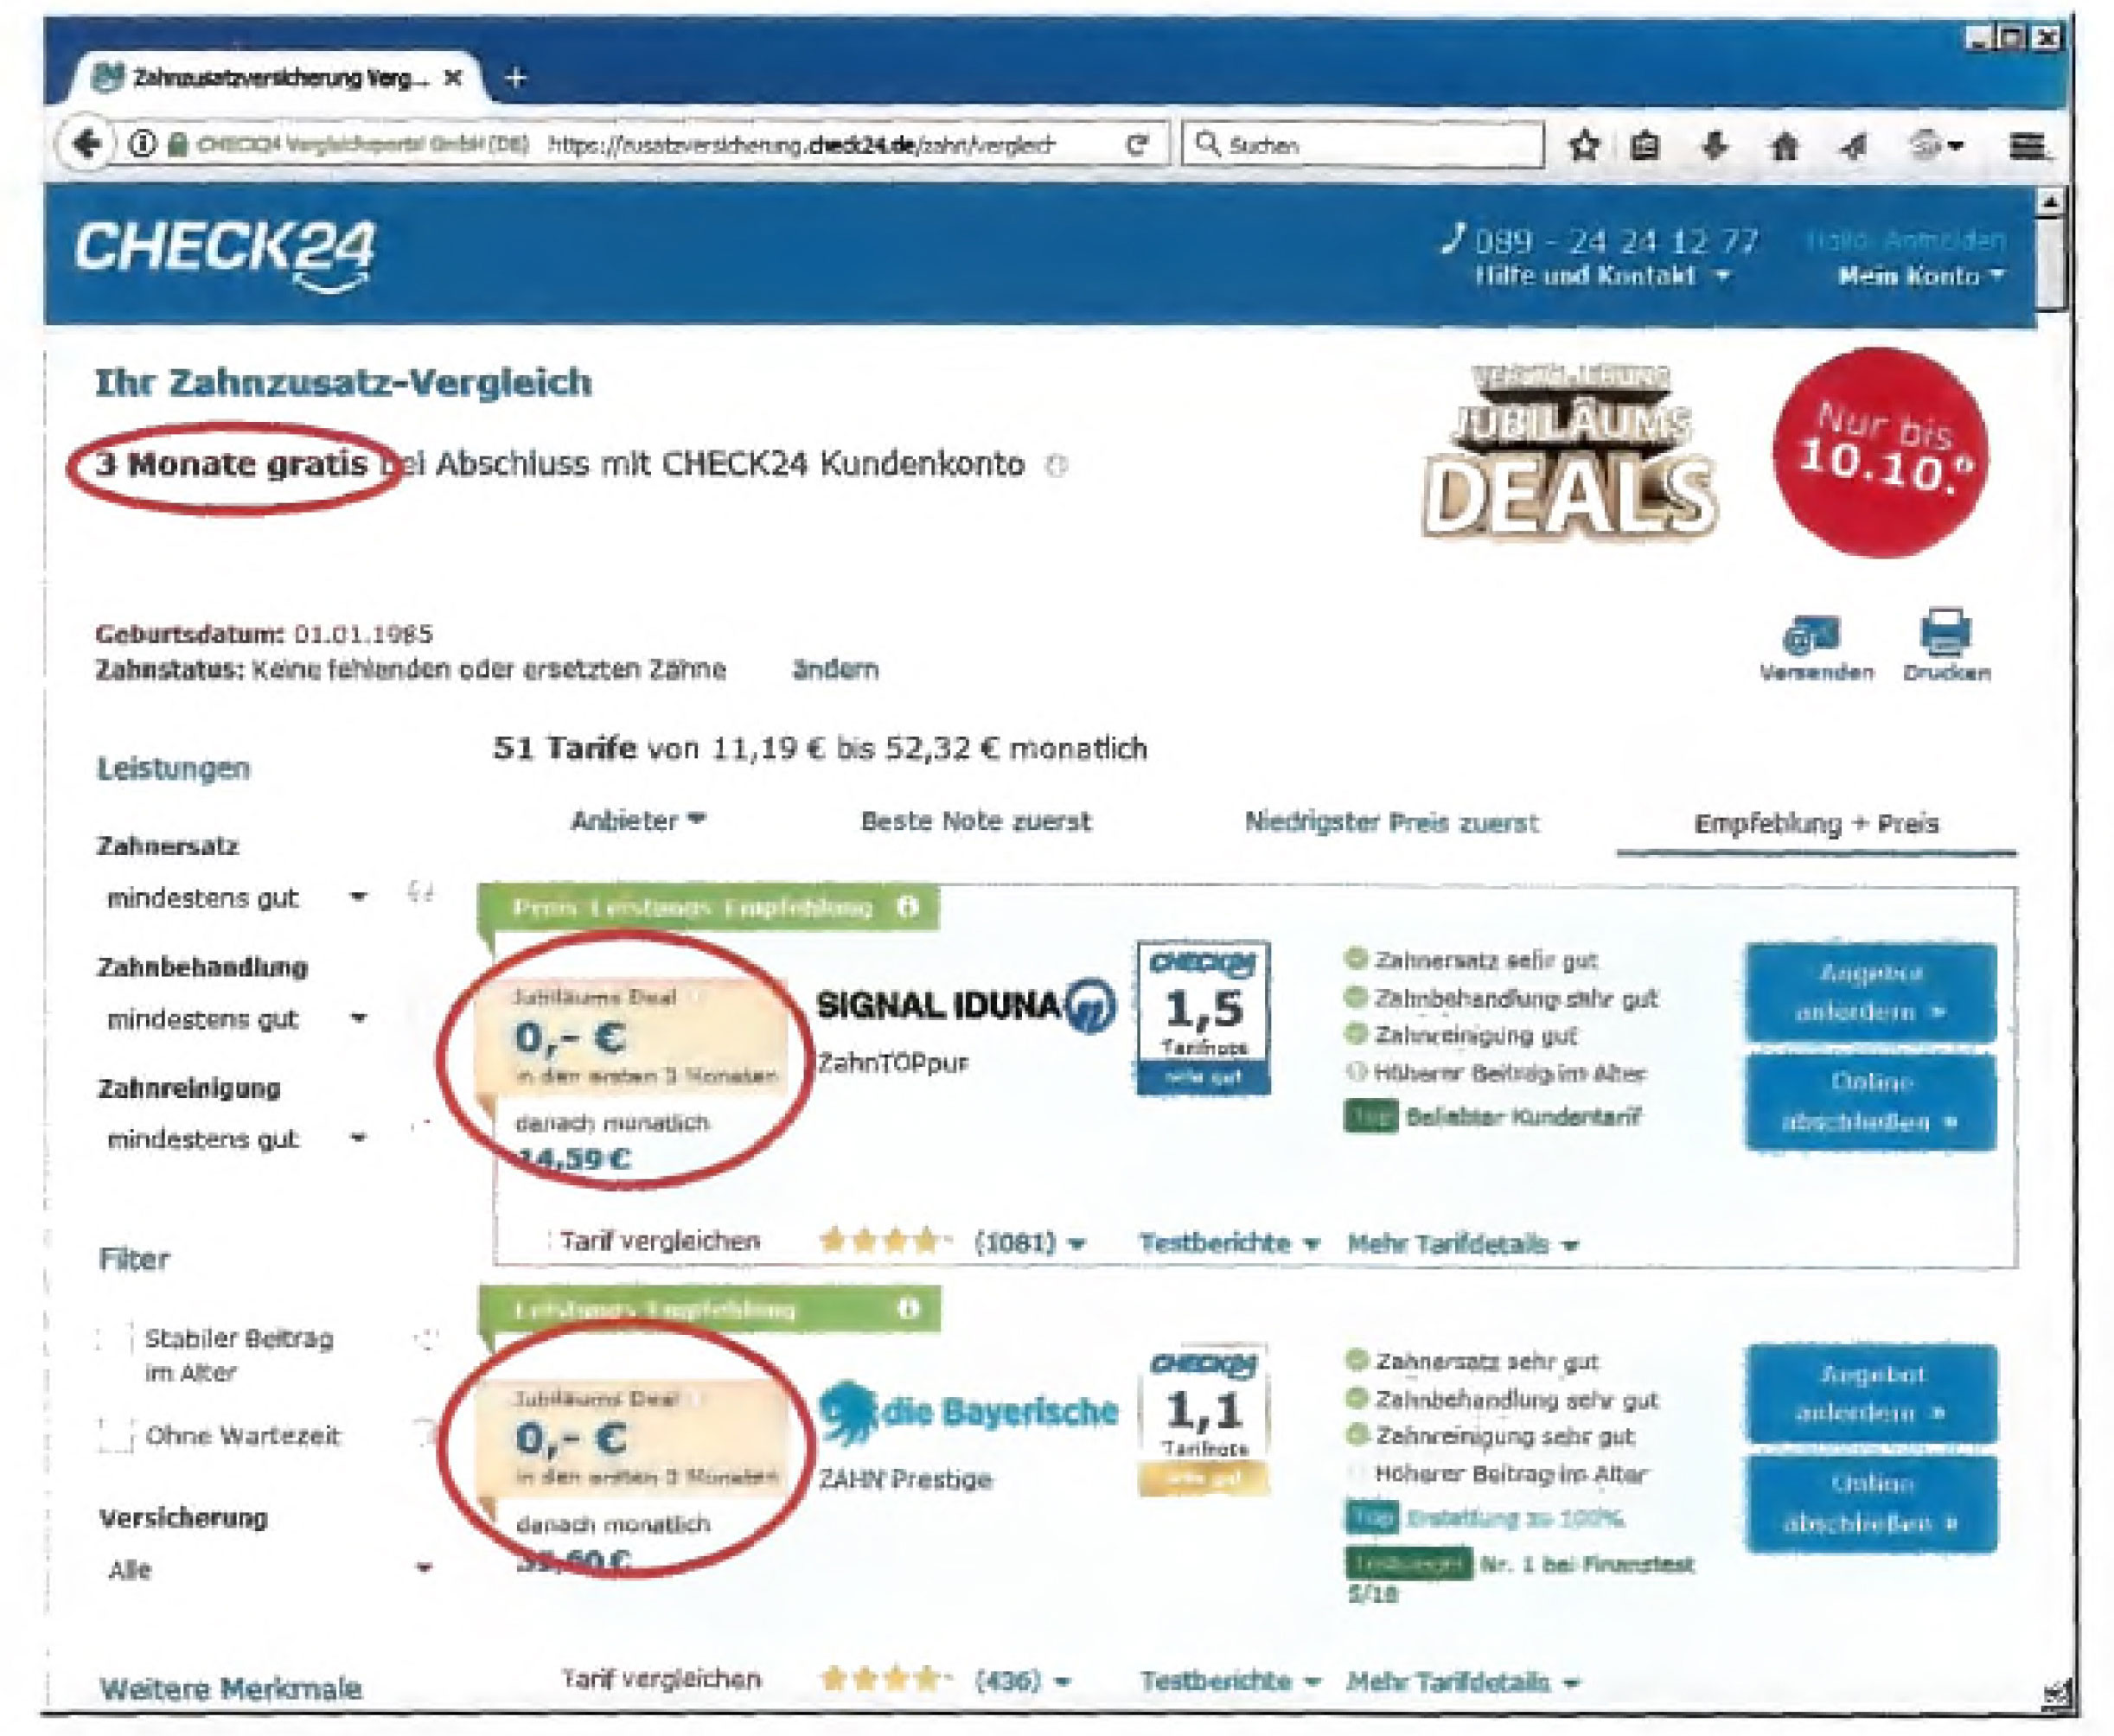Click the die Bayerische logo
Screen dimensions: 2114x1736
tap(967, 1412)
